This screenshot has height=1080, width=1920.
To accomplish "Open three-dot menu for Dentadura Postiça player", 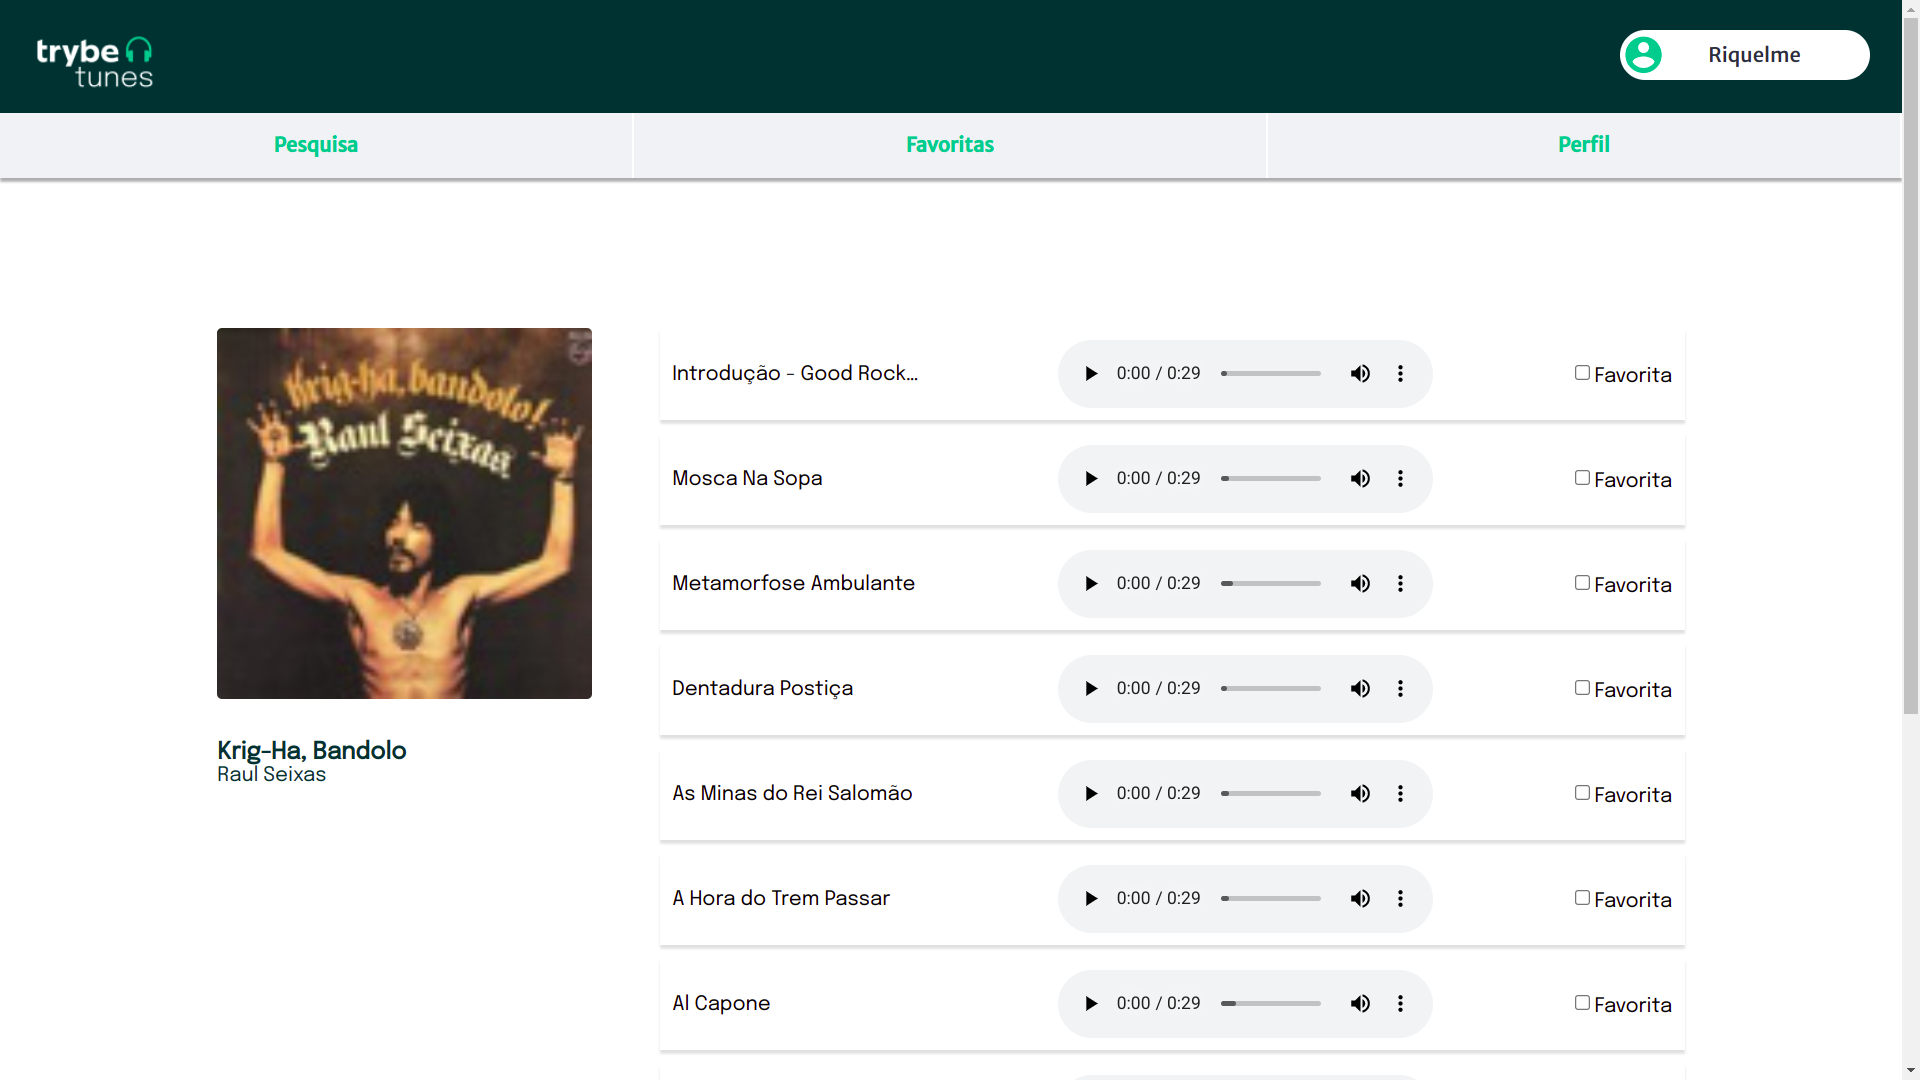I will tap(1400, 689).
